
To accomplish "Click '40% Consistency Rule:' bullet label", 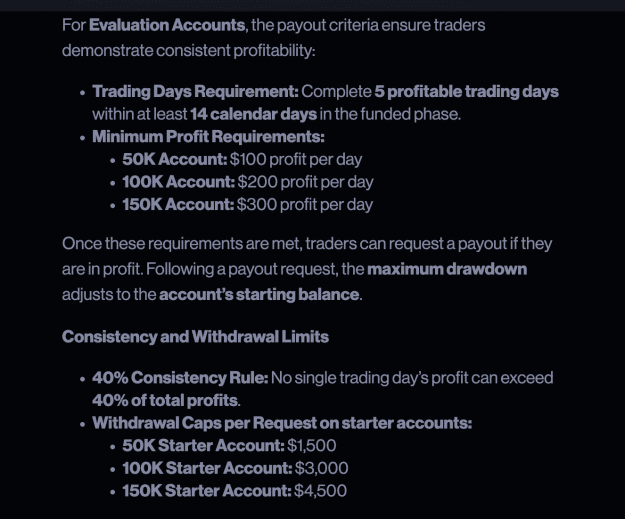I will 180,378.
